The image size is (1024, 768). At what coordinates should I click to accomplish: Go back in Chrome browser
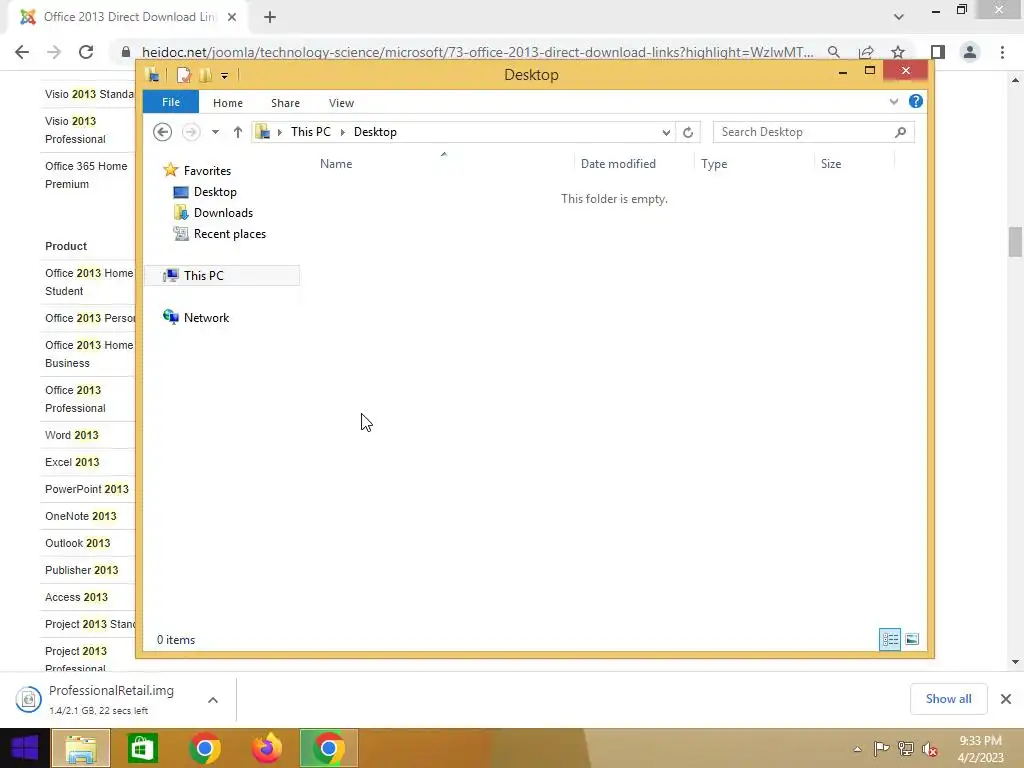(x=22, y=52)
